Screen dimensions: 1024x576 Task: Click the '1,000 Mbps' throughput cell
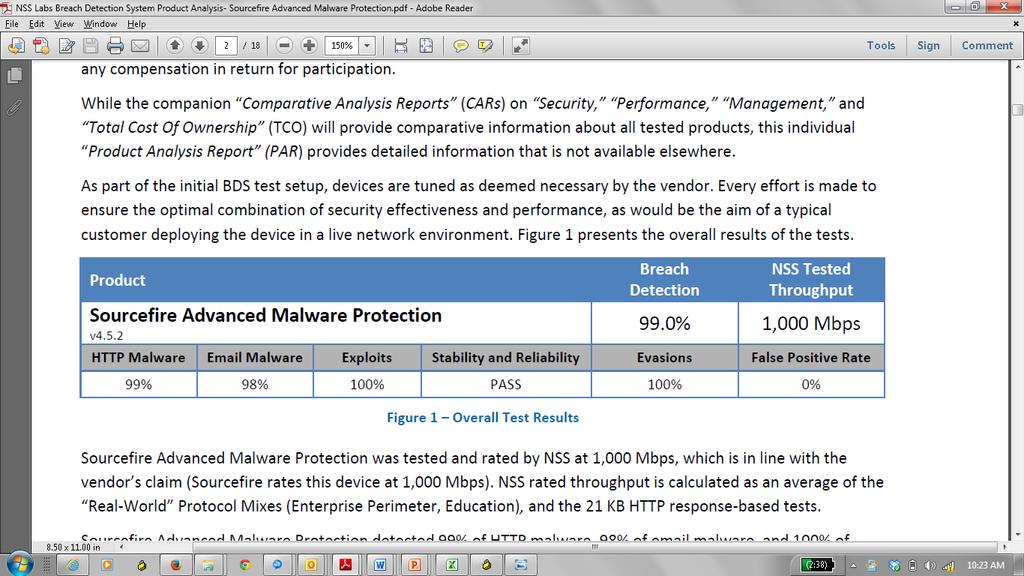click(x=811, y=323)
